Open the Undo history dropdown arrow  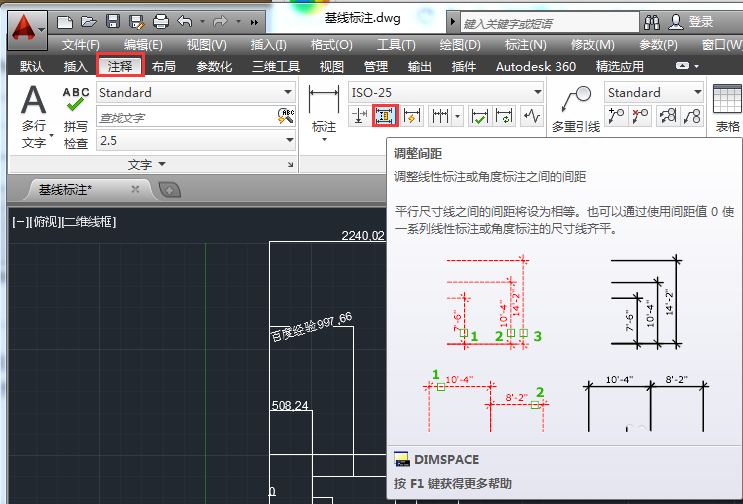[x=202, y=22]
